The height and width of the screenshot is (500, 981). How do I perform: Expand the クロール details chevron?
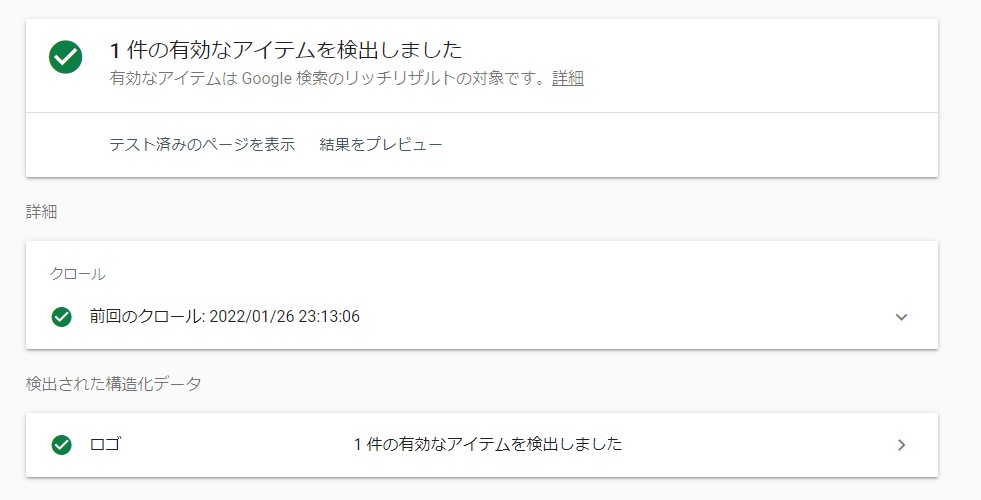pyautogui.click(x=901, y=317)
